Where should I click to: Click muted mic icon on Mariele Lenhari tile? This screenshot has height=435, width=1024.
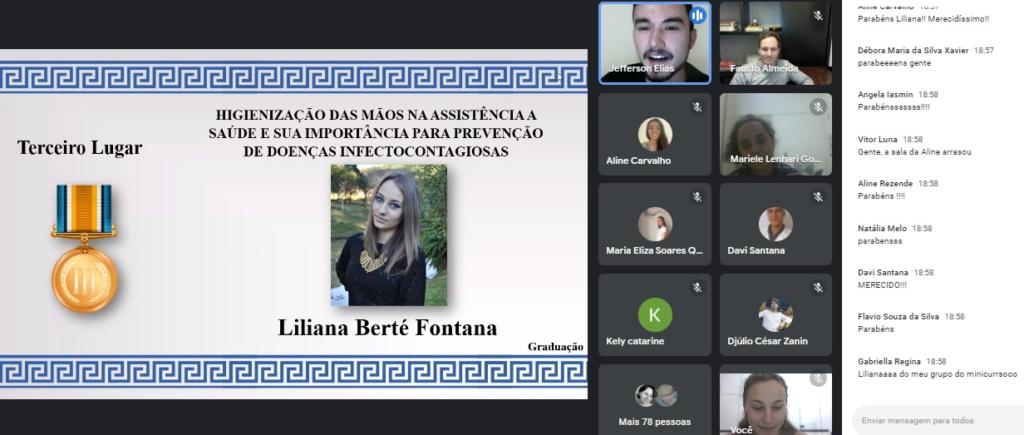pyautogui.click(x=817, y=107)
